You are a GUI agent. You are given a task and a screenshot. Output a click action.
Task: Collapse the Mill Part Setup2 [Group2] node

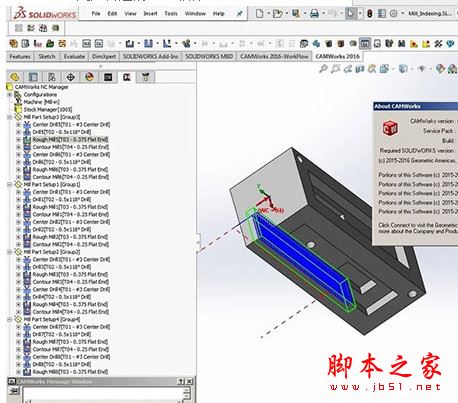tap(10, 252)
